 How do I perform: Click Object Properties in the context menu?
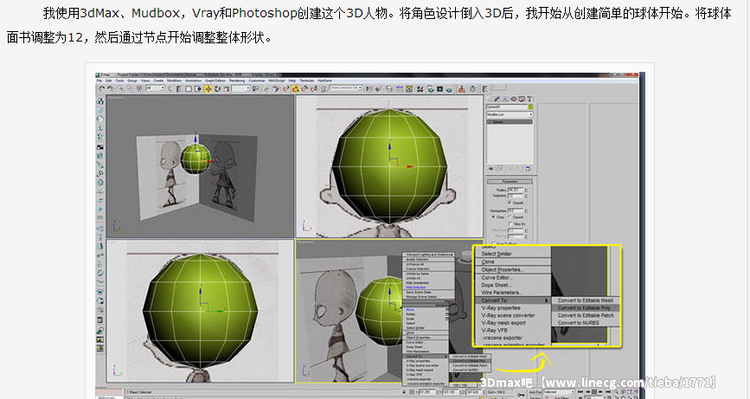point(502,269)
